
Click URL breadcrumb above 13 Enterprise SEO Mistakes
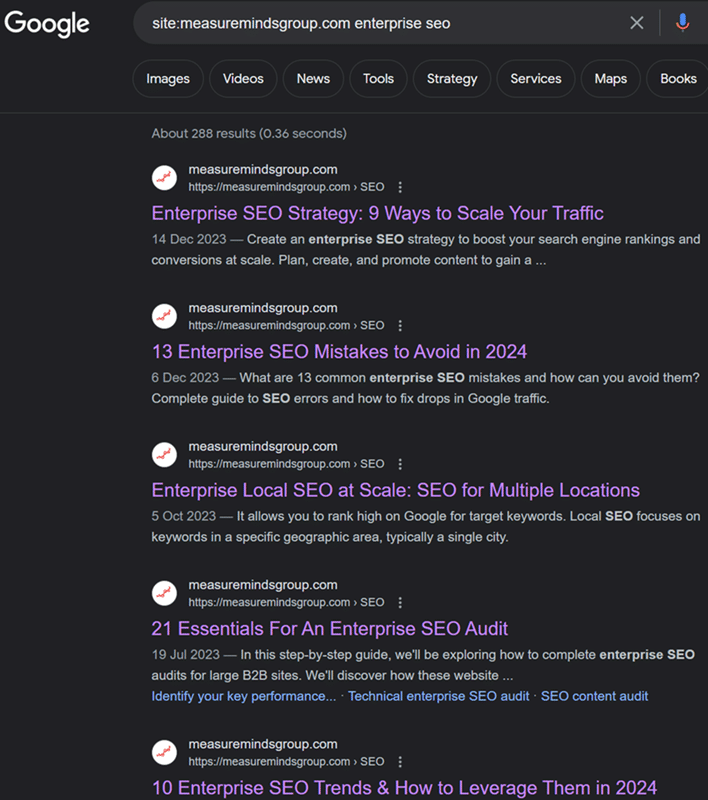(286, 326)
